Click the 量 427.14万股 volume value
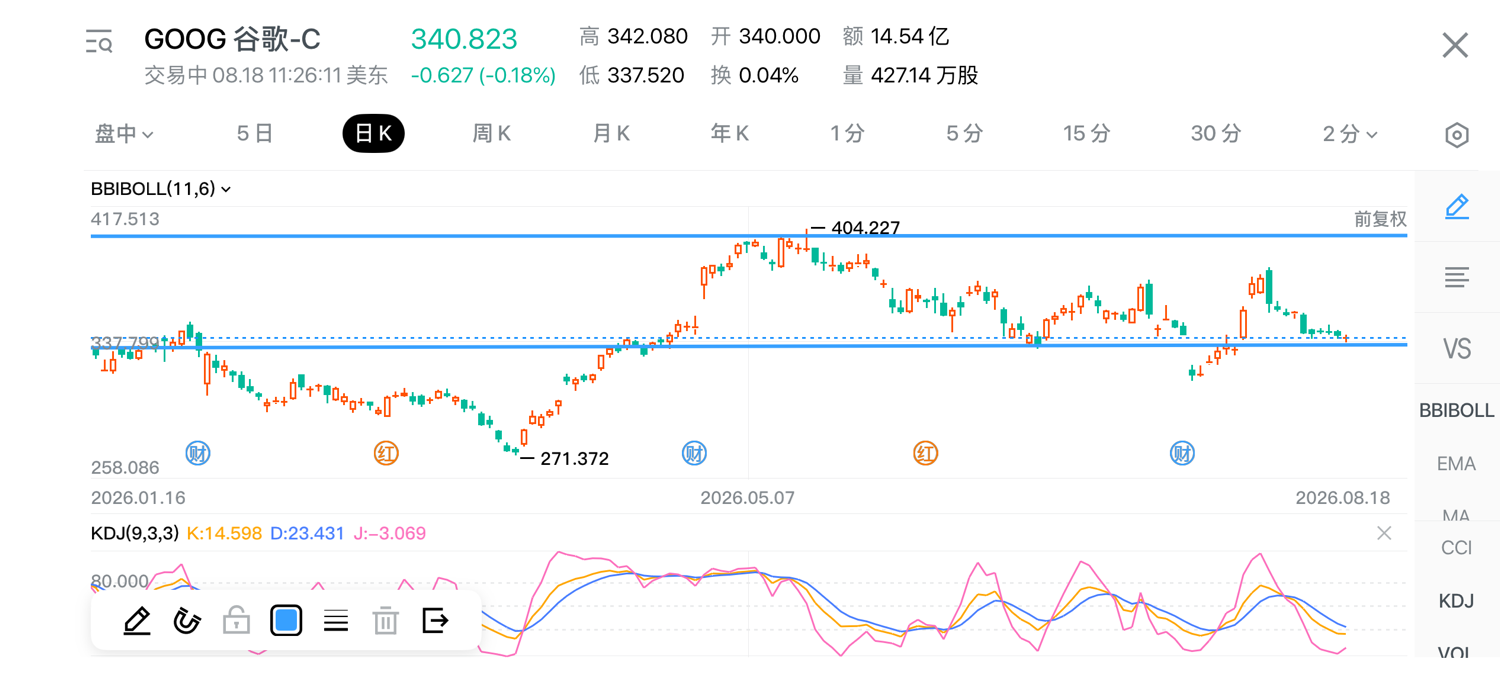The height and width of the screenshot is (693, 1500). pyautogui.click(x=911, y=76)
